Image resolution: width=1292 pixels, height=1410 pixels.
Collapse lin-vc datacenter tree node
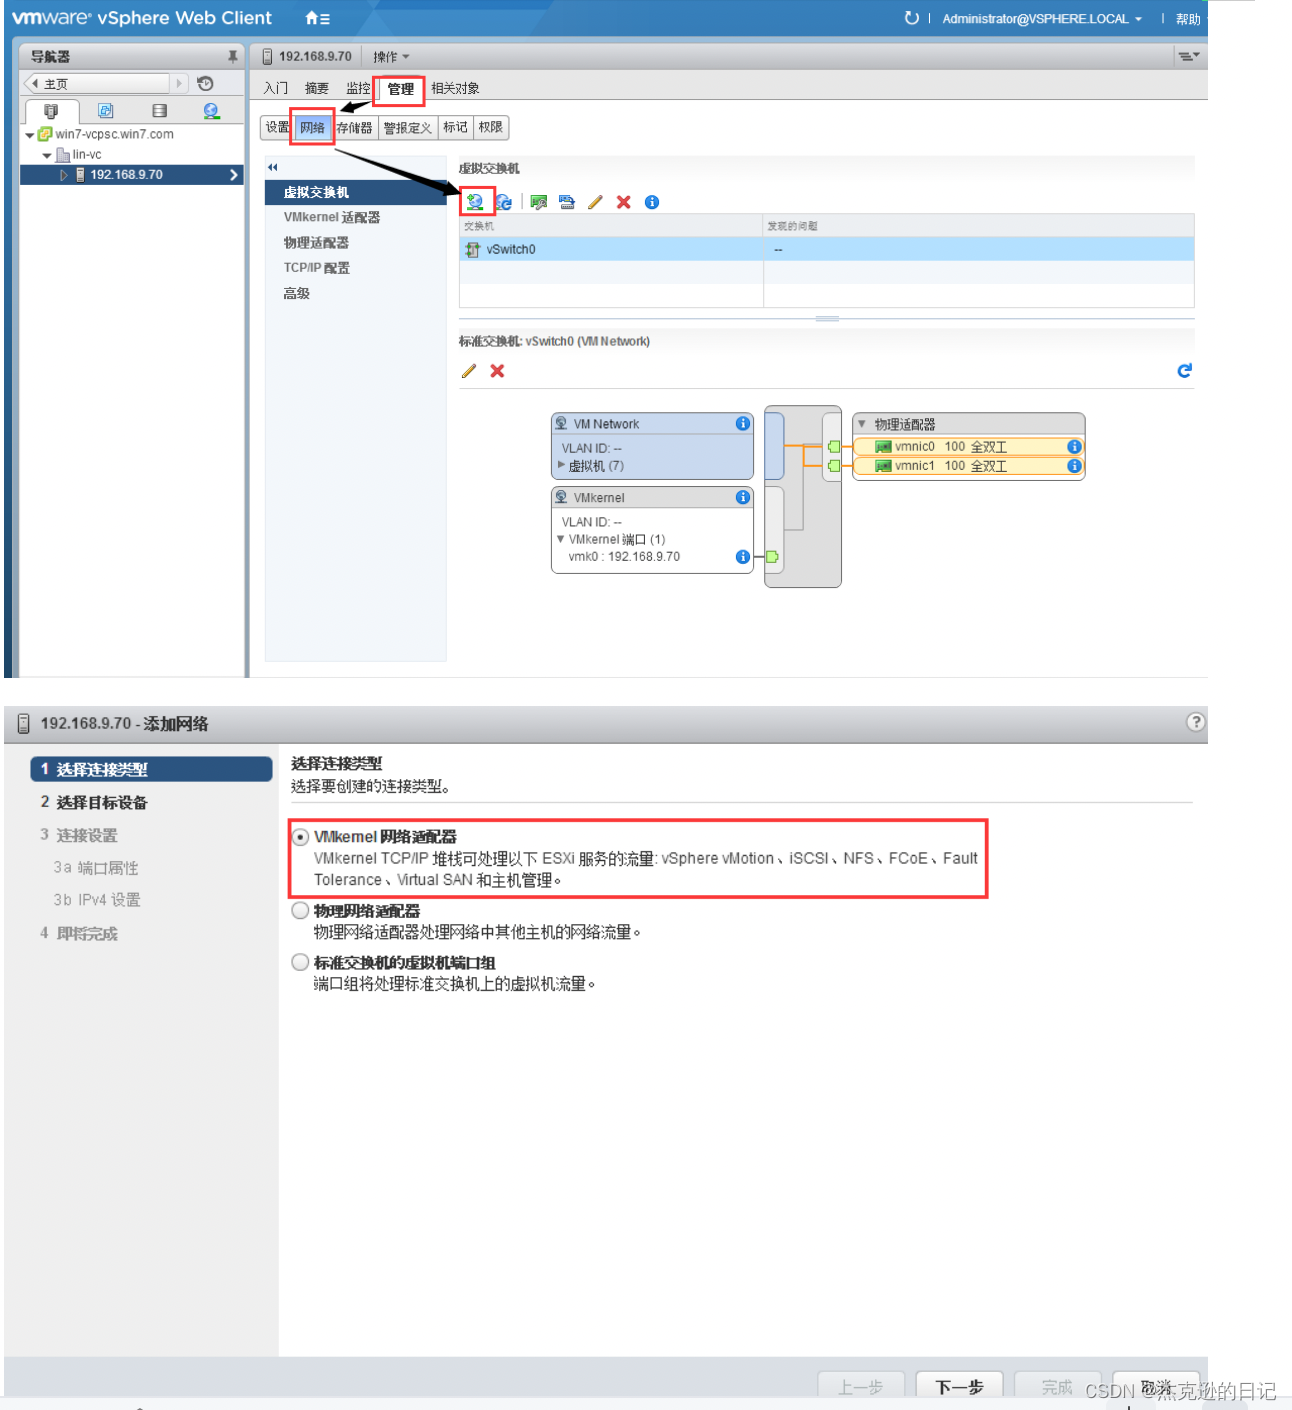tap(46, 155)
